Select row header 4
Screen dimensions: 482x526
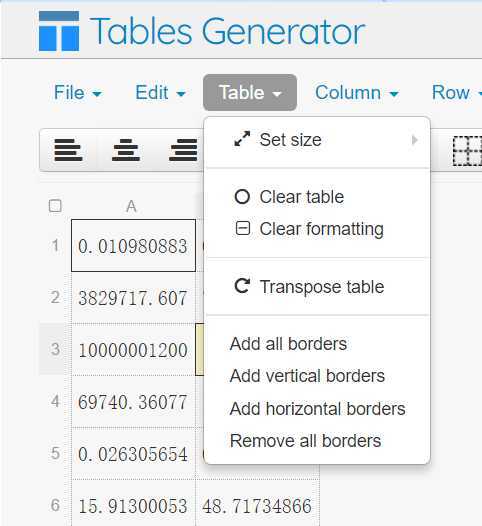point(55,401)
